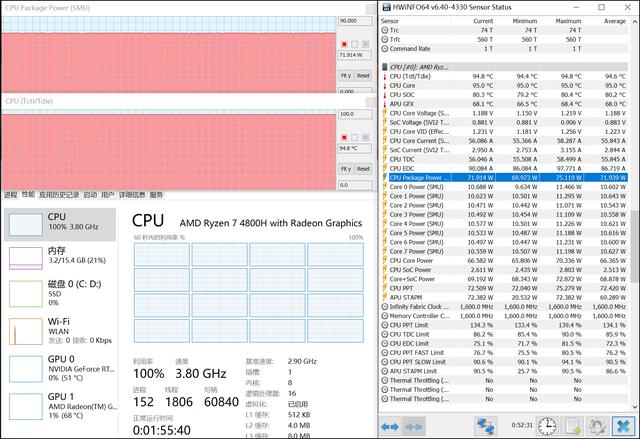640x439 pixels.
Task: Click the thermometer icon beside CPU (Tctl/Tdie)
Action: click(384, 76)
